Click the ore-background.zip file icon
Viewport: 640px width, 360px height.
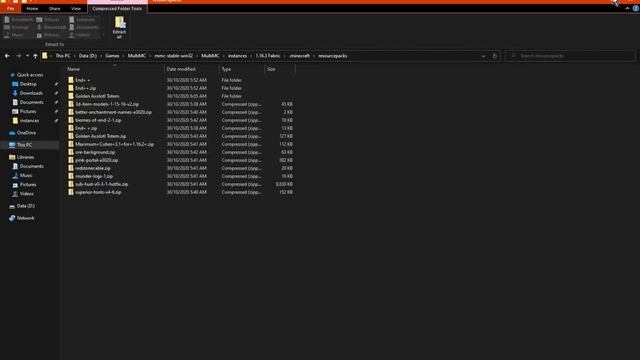[71, 152]
